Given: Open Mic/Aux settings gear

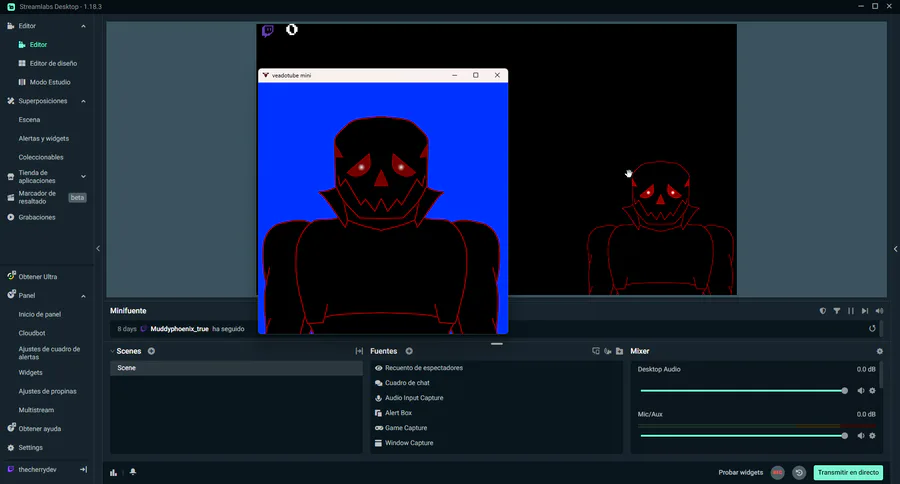Looking at the screenshot, I should (872, 436).
